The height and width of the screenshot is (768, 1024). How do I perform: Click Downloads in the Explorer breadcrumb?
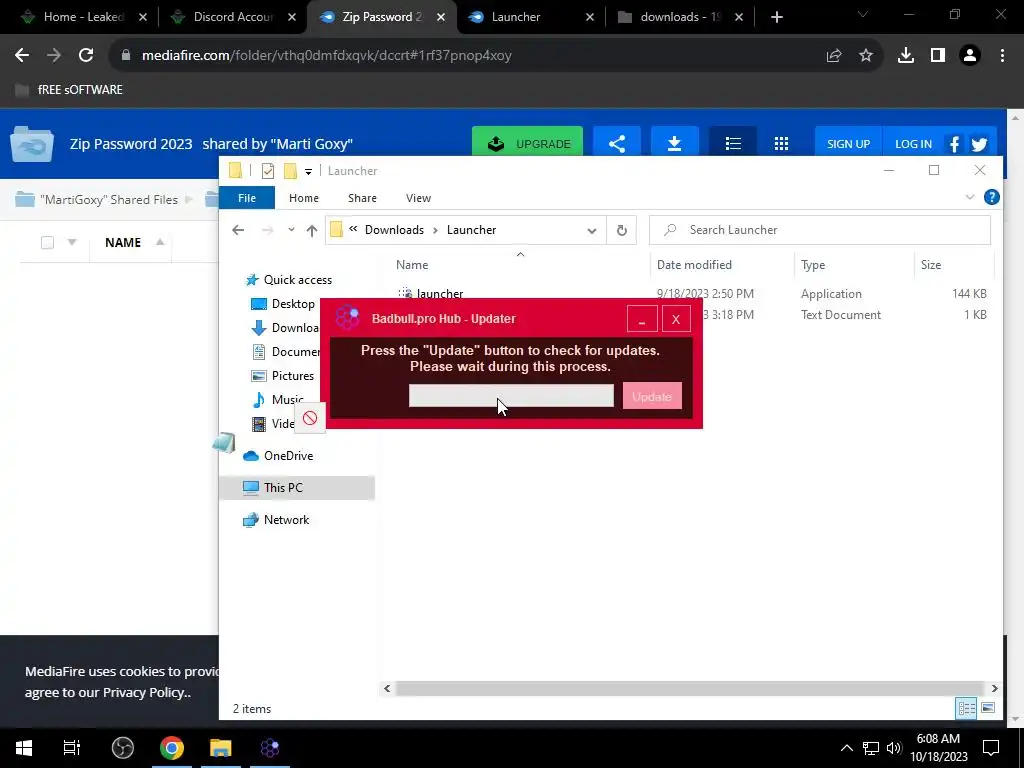(x=394, y=230)
